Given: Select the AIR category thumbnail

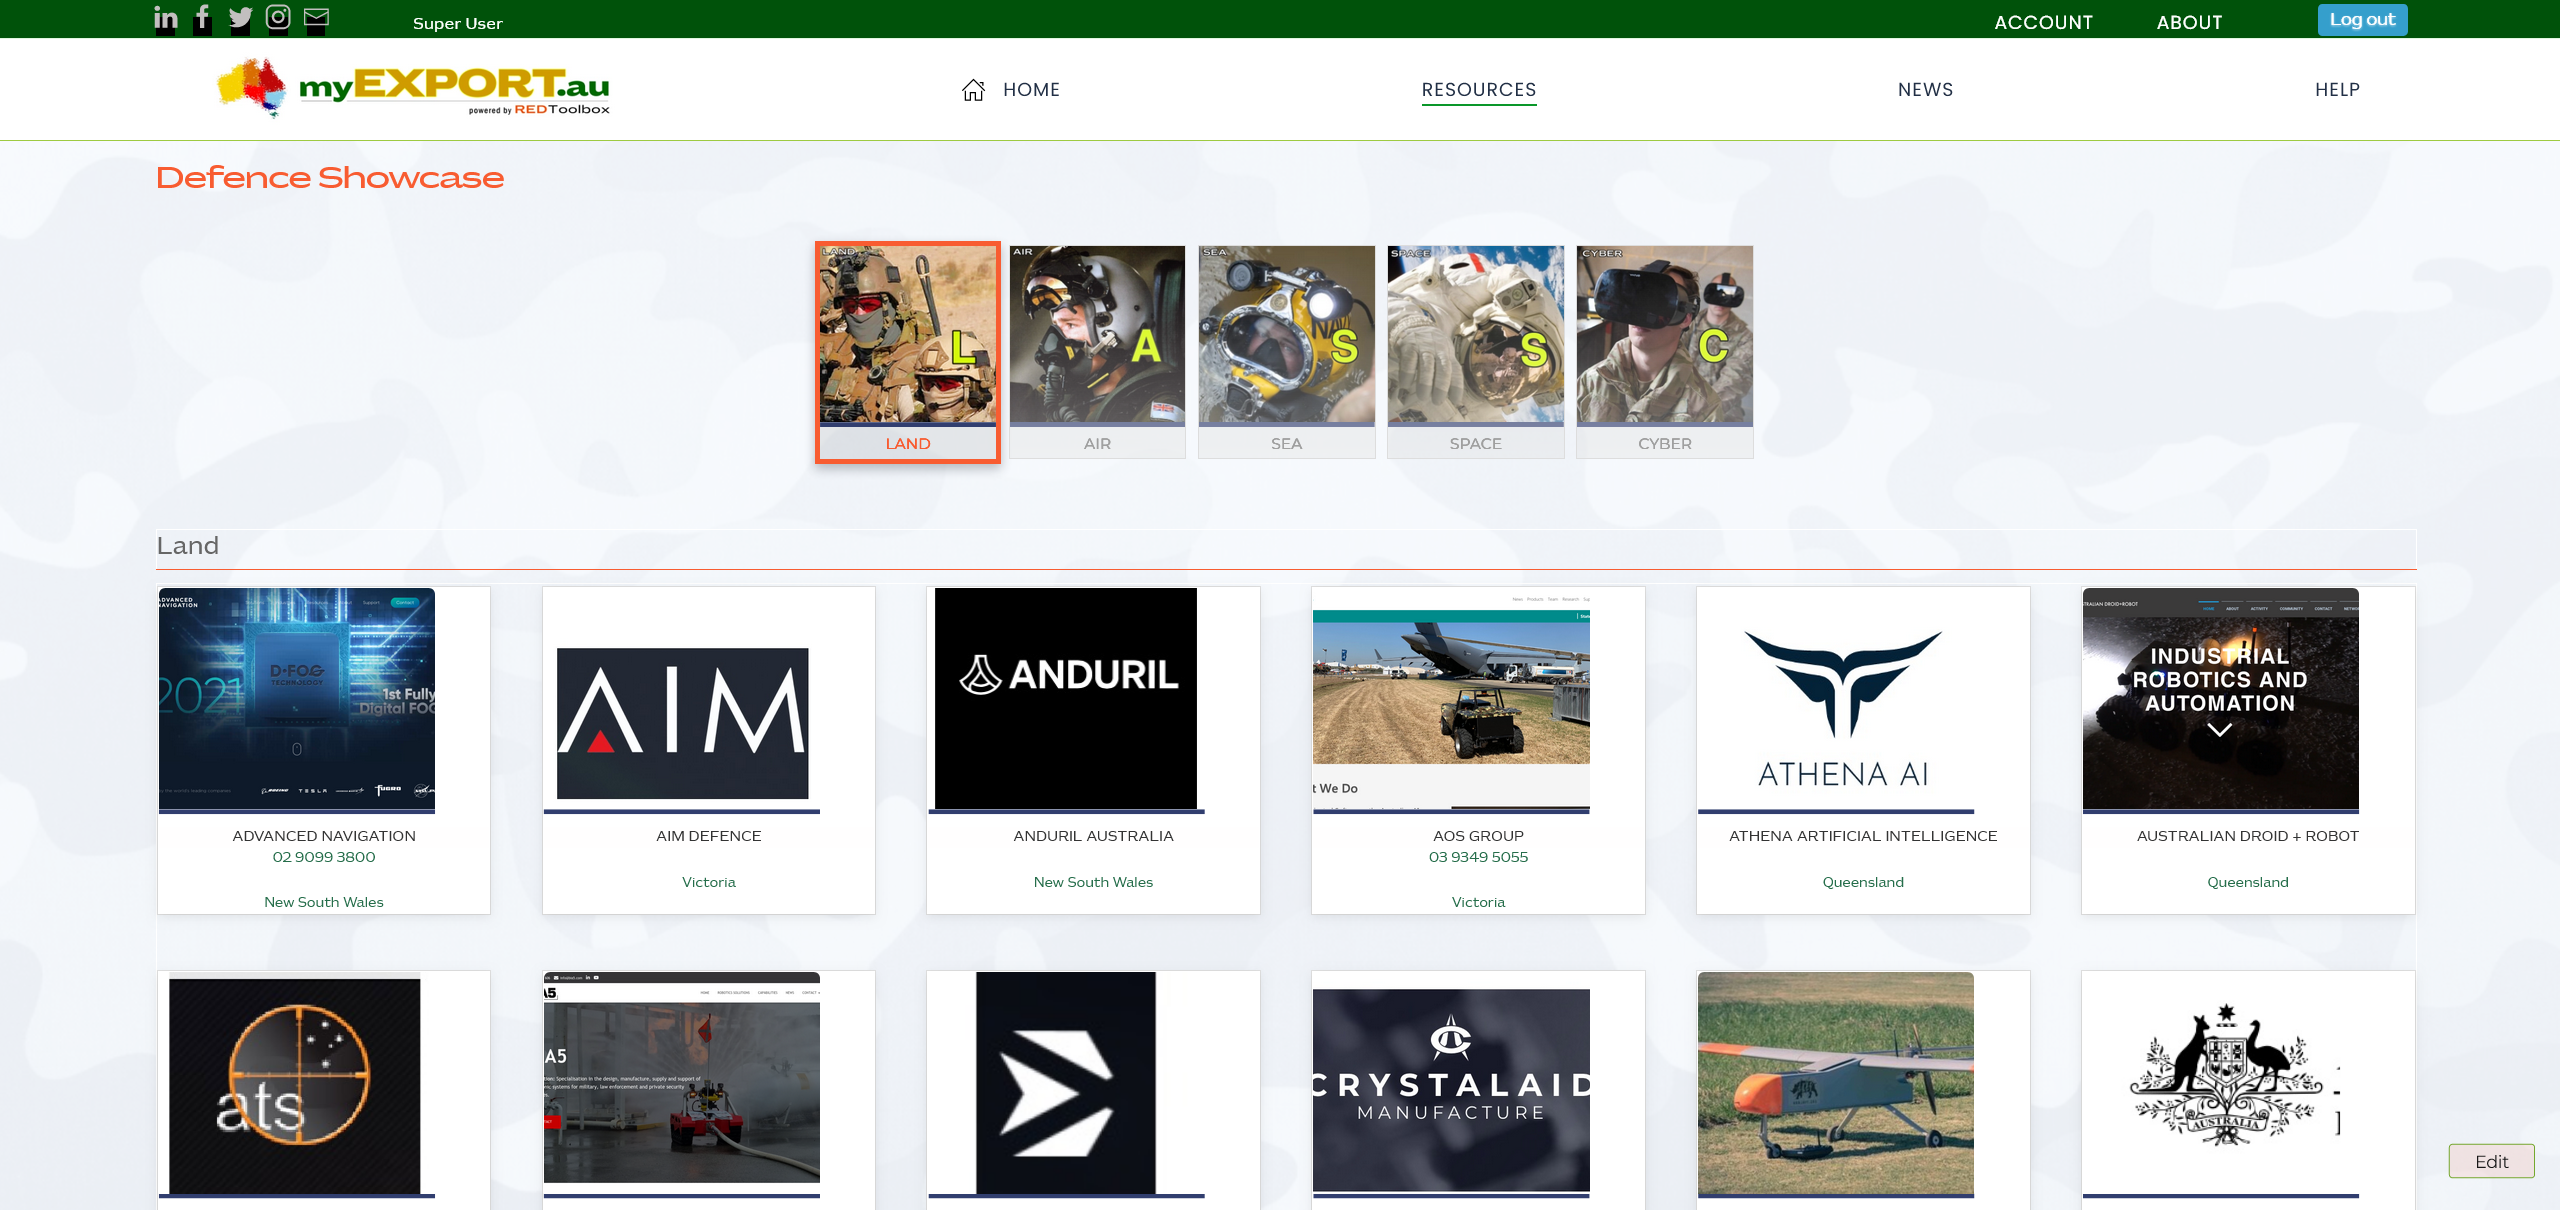Looking at the screenshot, I should pyautogui.click(x=1097, y=335).
